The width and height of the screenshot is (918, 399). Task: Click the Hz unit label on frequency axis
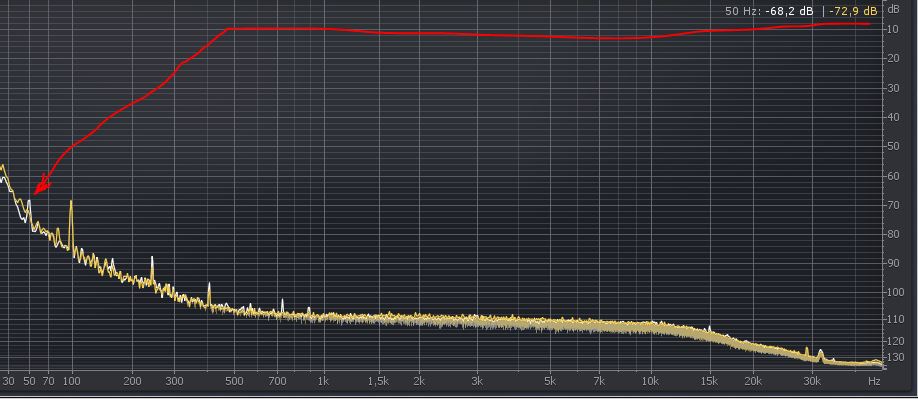coord(875,381)
